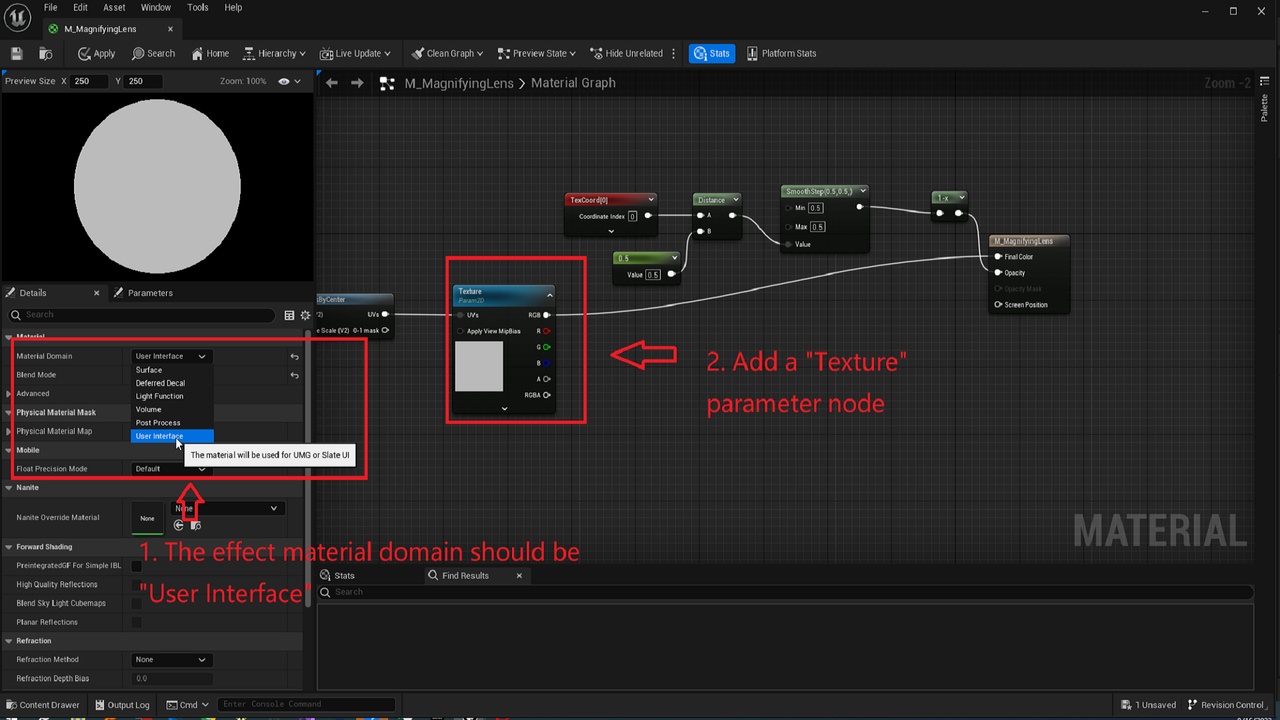Open the graph Search tool
This screenshot has width=1280, height=720.
[153, 53]
